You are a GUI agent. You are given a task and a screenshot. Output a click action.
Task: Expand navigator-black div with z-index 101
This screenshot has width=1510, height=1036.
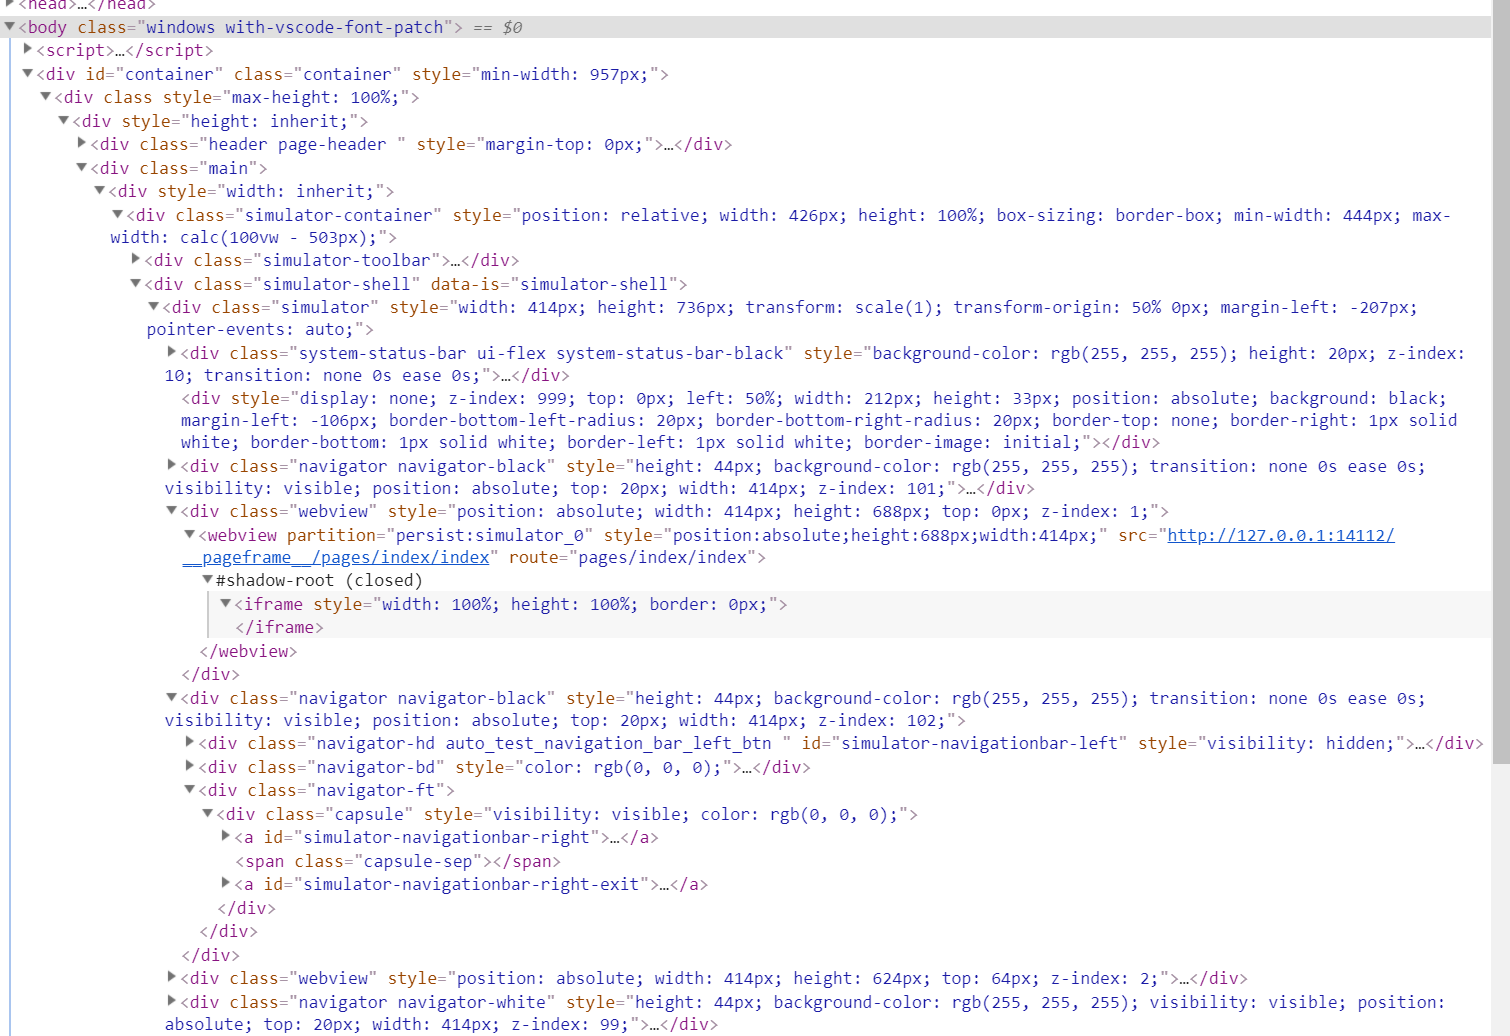[172, 465]
